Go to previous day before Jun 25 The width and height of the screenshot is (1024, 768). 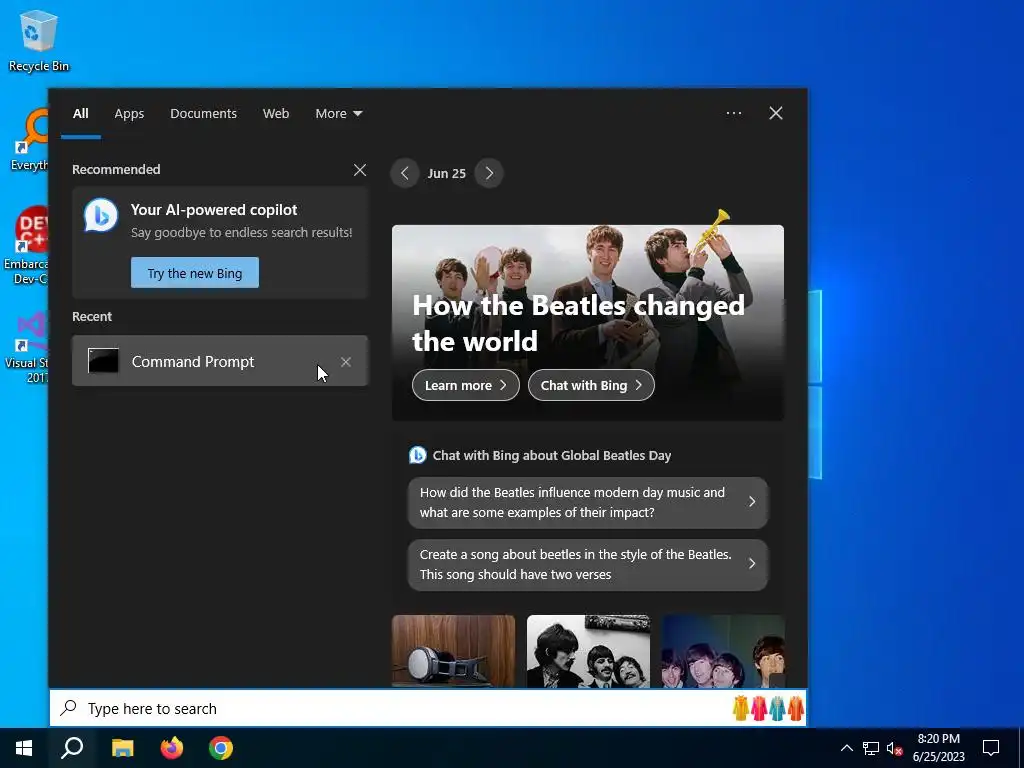[405, 173]
